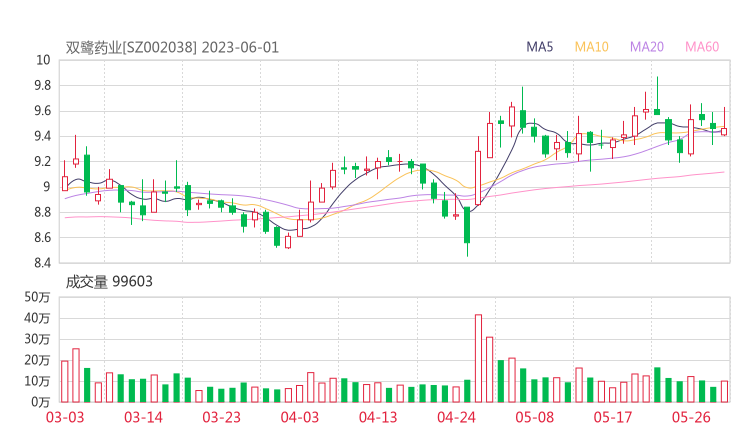The image size is (740, 440).
Task: Click the price axis label 9.4
Action: [42, 136]
